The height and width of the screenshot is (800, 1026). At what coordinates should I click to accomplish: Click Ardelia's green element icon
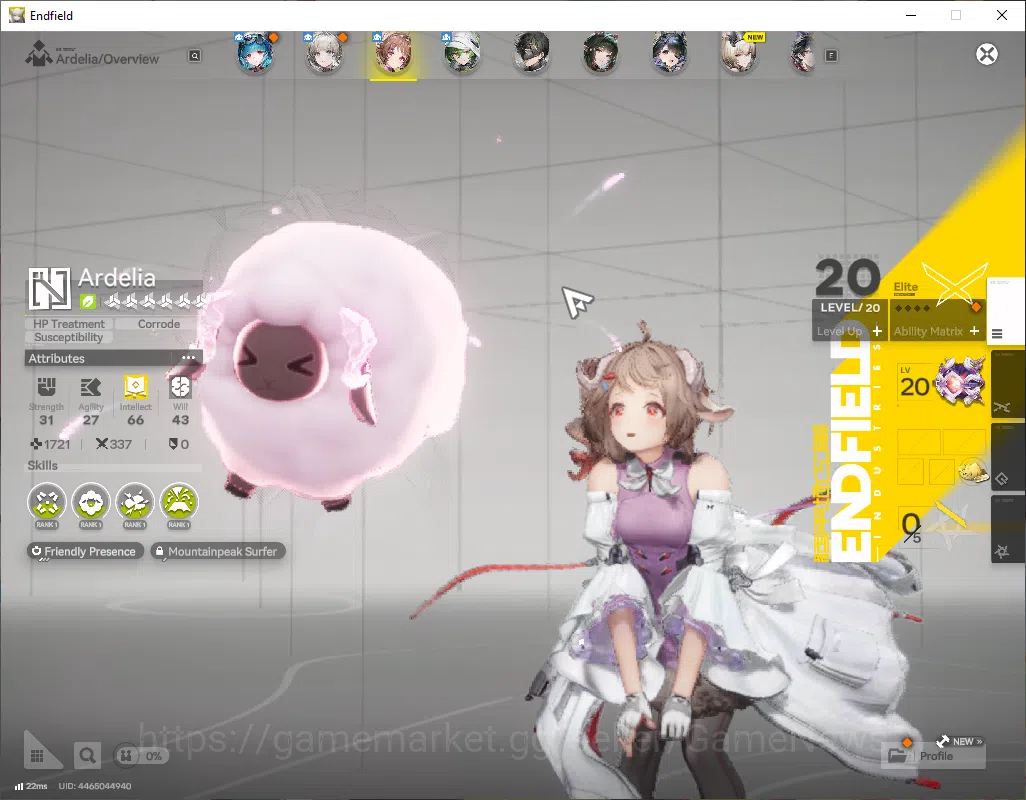(88, 302)
